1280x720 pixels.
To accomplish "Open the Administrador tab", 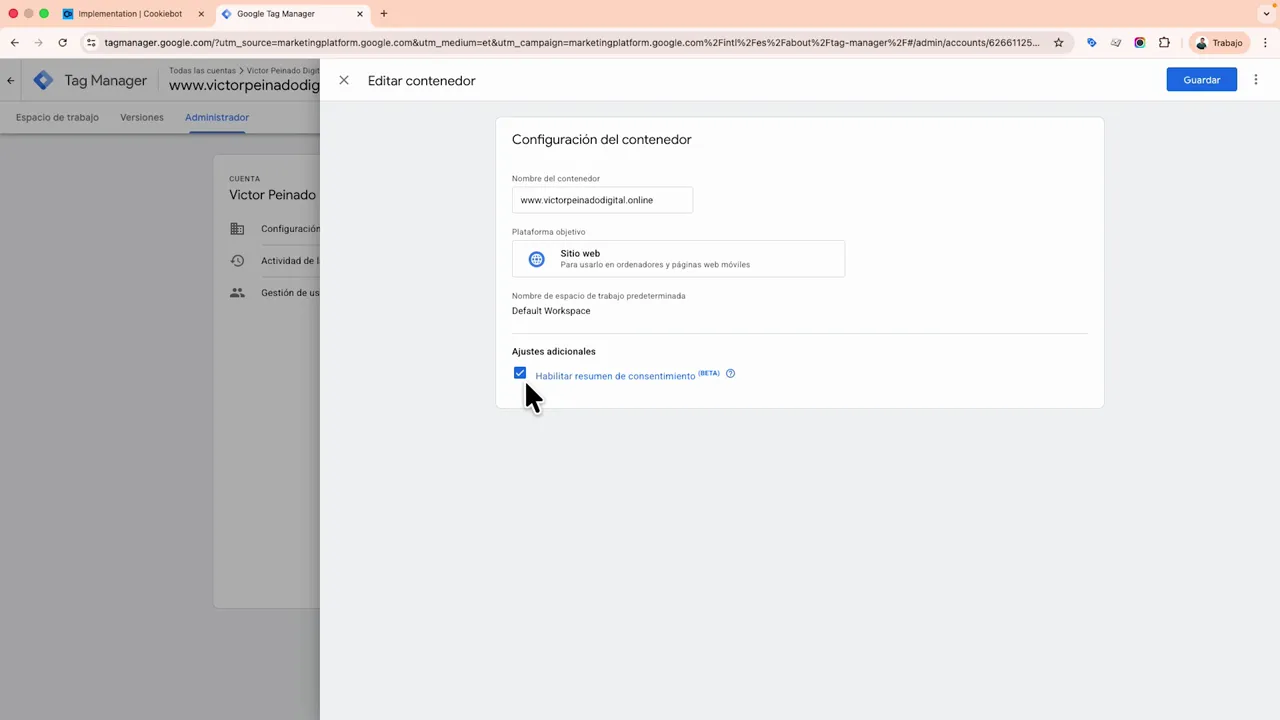I will pos(217,117).
